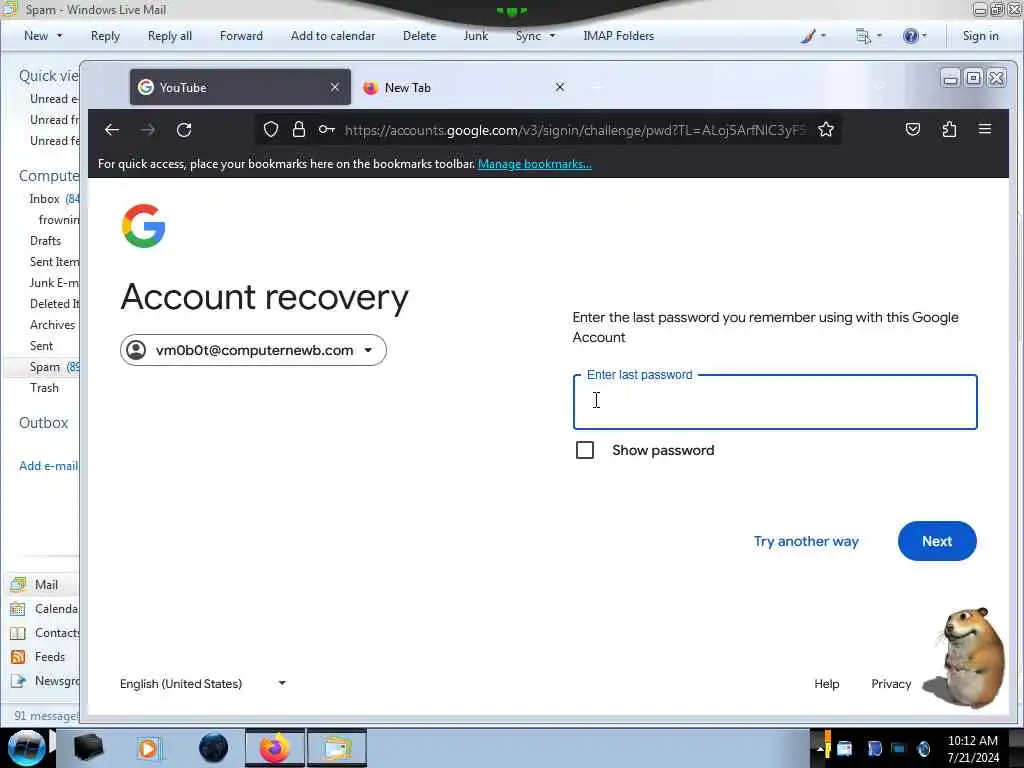The image size is (1024, 768).
Task: Check the Show password checkbox
Action: click(x=584, y=450)
